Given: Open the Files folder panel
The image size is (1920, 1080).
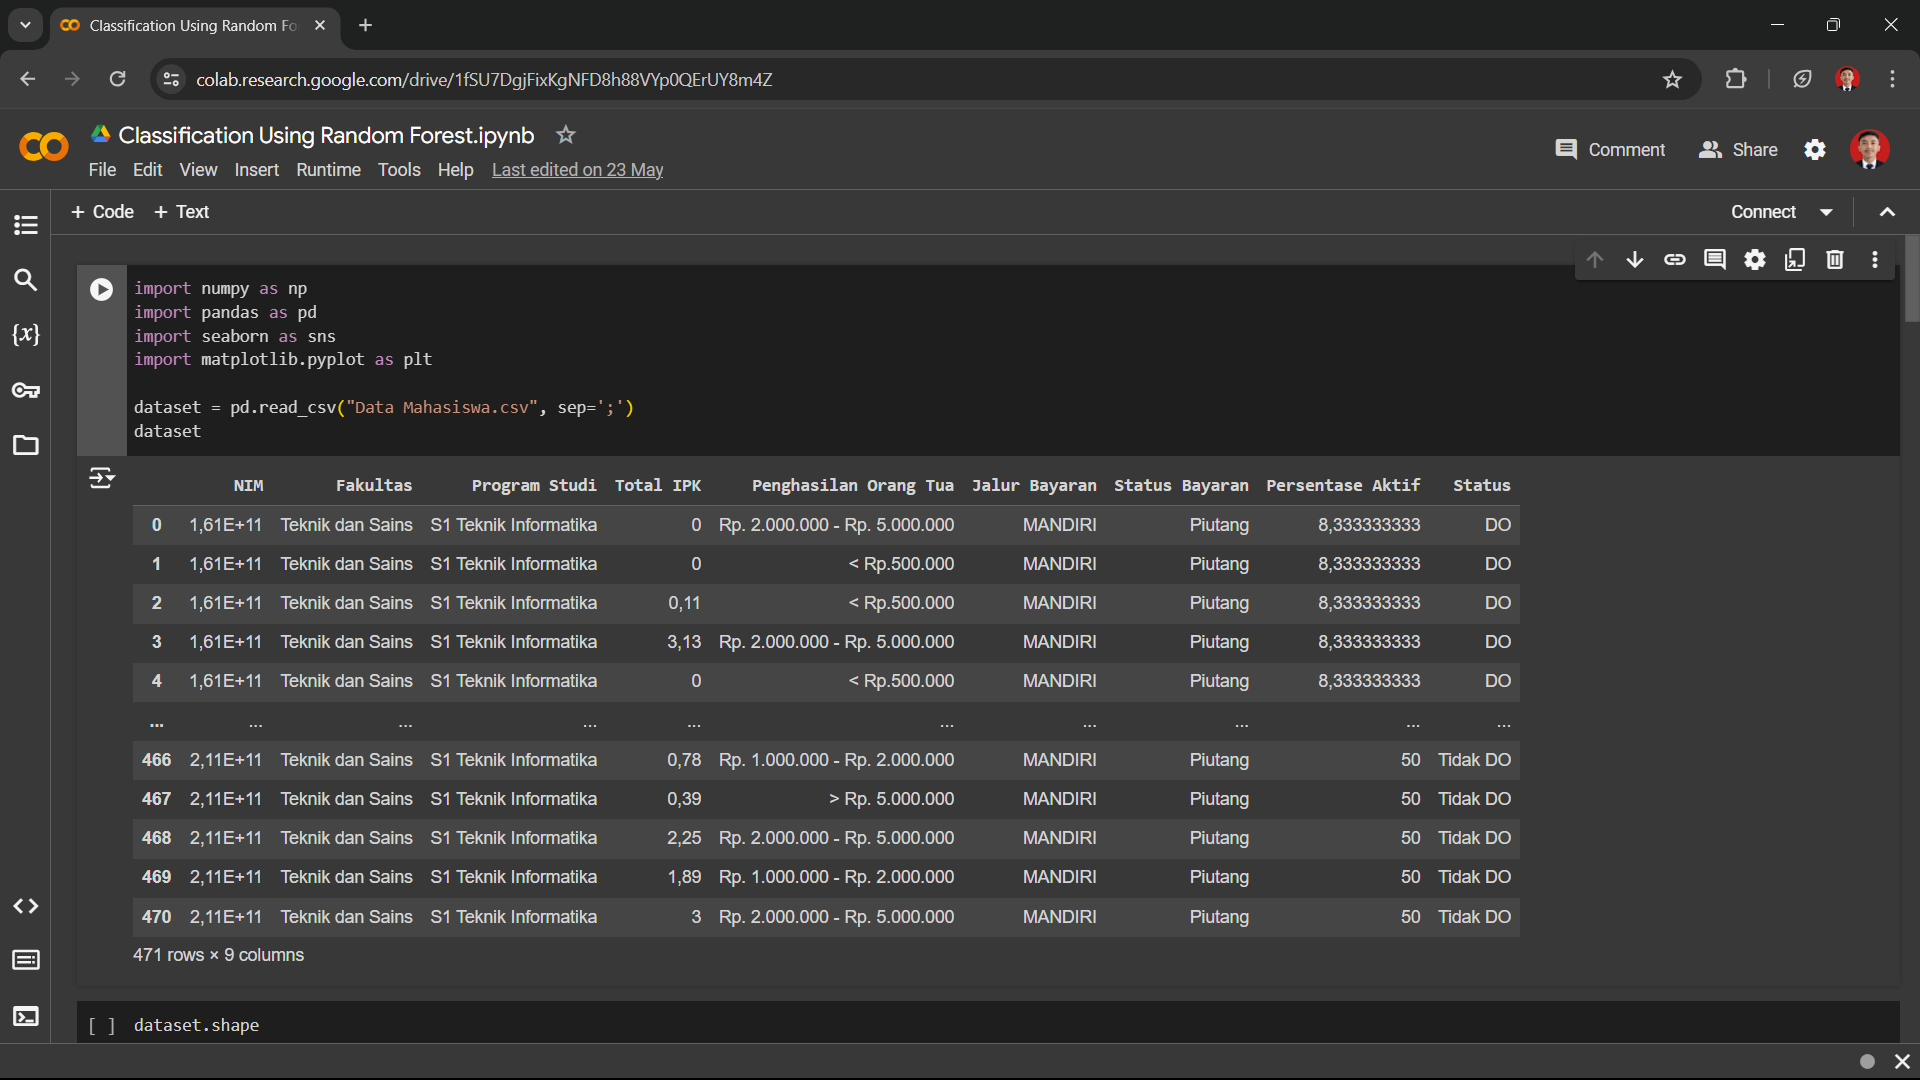Looking at the screenshot, I should 26,445.
